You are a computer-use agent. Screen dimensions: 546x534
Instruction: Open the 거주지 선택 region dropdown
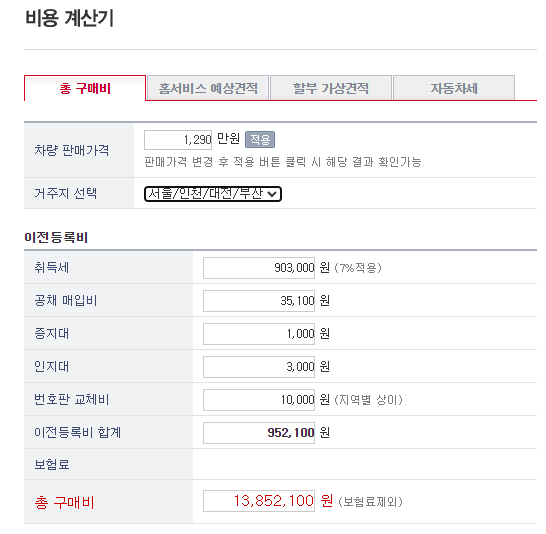(213, 194)
